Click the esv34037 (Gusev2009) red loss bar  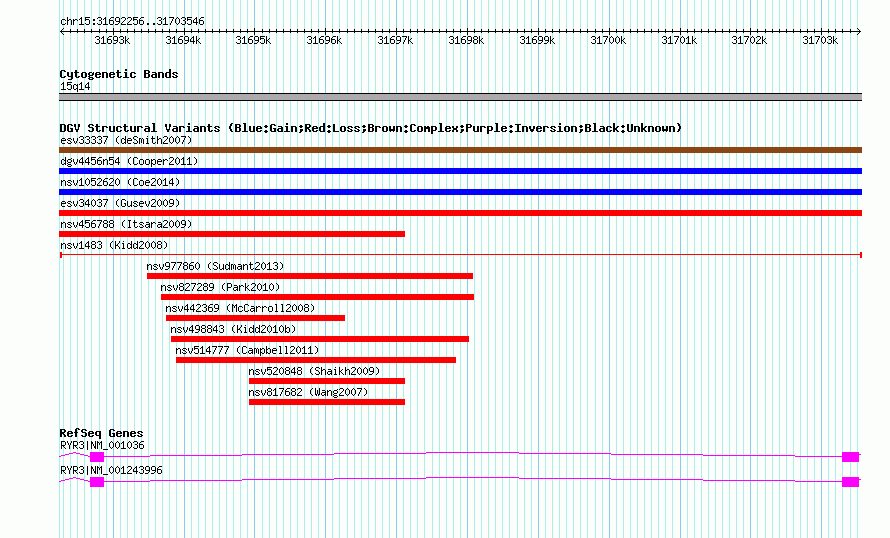(x=460, y=213)
